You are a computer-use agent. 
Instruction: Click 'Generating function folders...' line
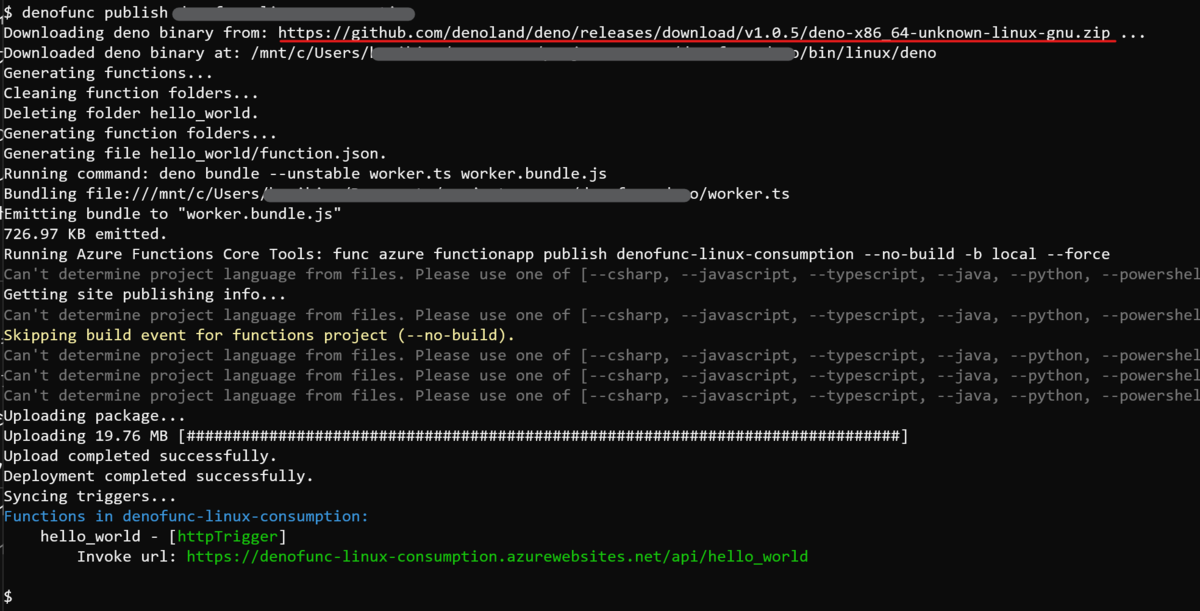pyautogui.click(x=140, y=133)
